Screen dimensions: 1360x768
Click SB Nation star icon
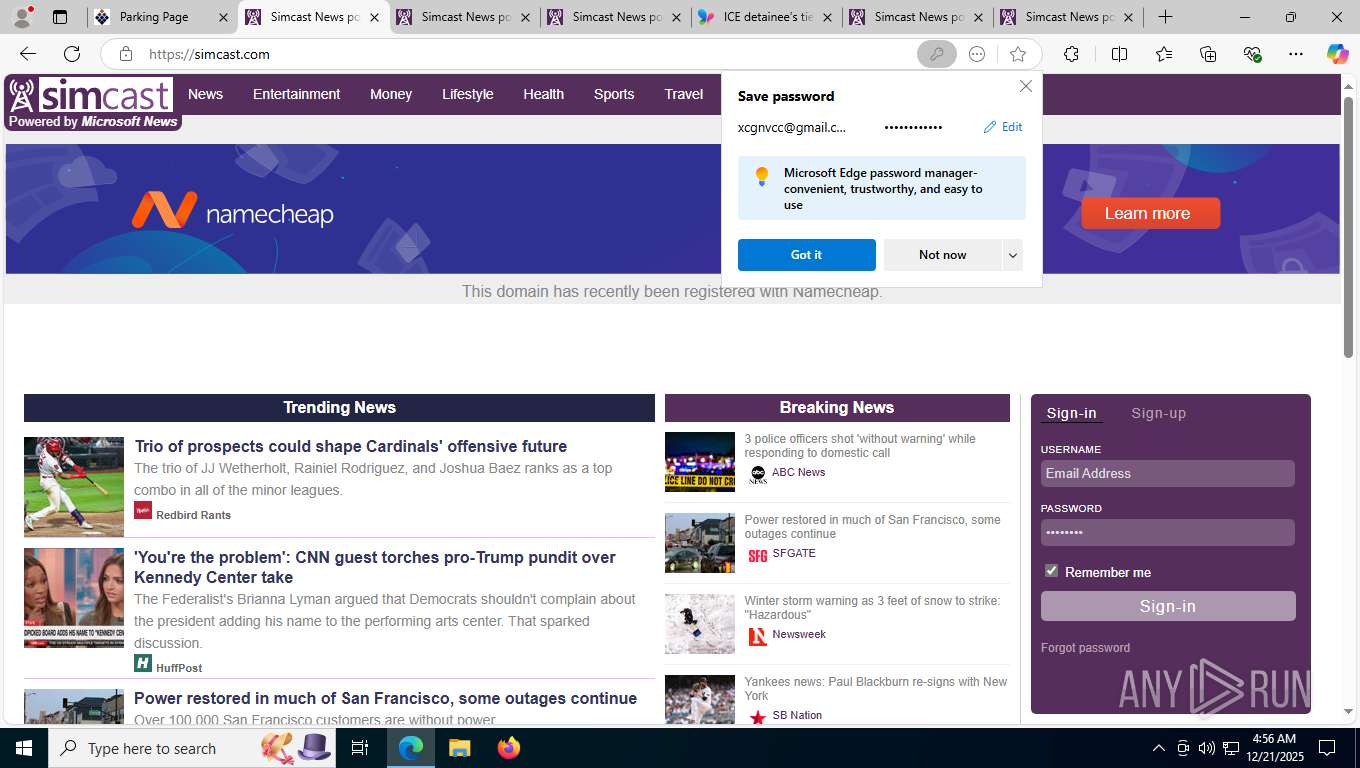point(757,717)
